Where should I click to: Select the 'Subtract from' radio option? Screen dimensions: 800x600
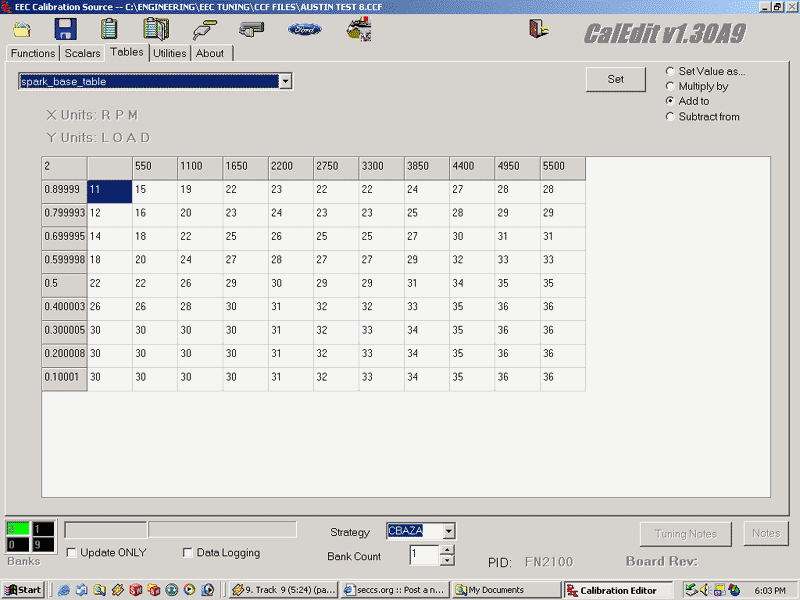point(671,117)
